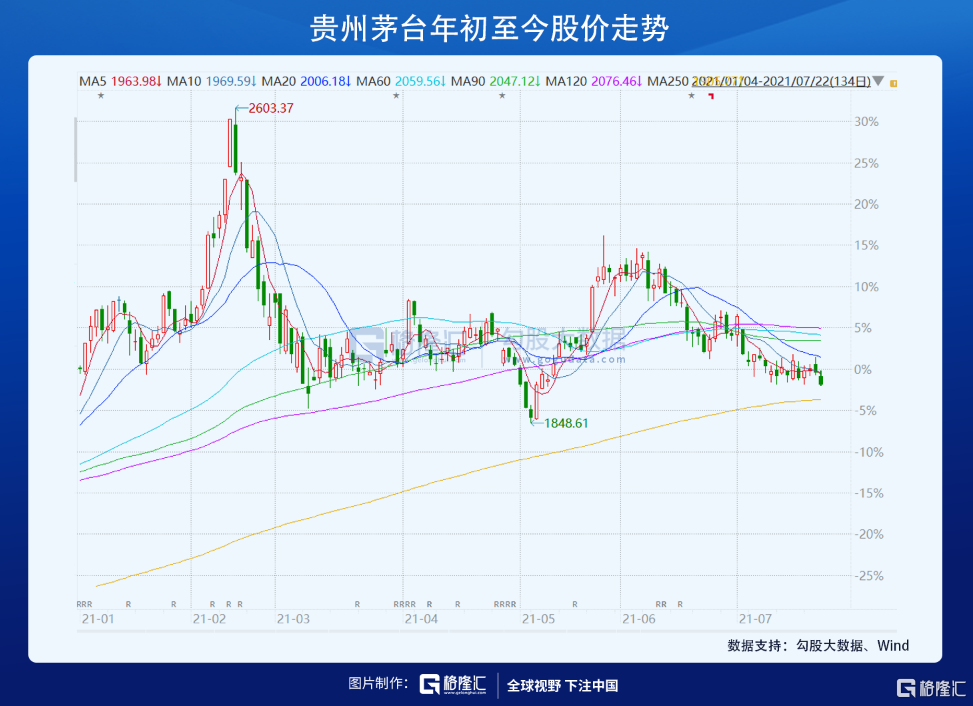Screen dimensions: 973x706
Task: Click the 格隆汇 logo in the bottom bar
Action: pos(453,684)
